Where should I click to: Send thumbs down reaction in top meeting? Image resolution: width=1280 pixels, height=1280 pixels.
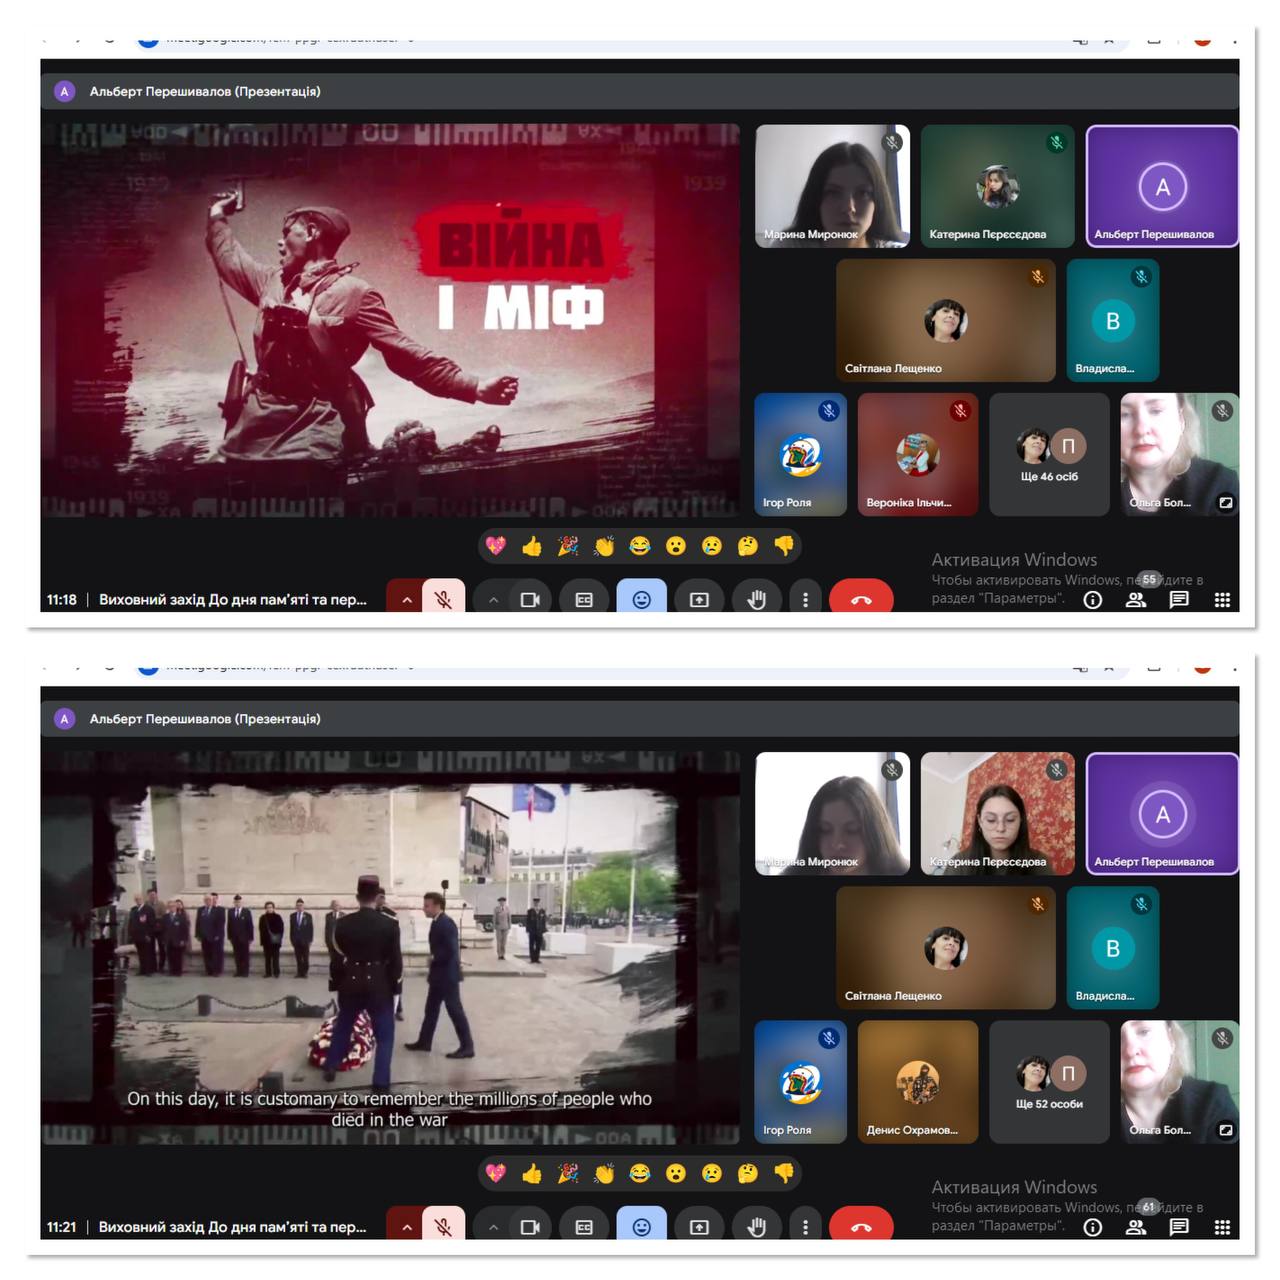[x=784, y=546]
